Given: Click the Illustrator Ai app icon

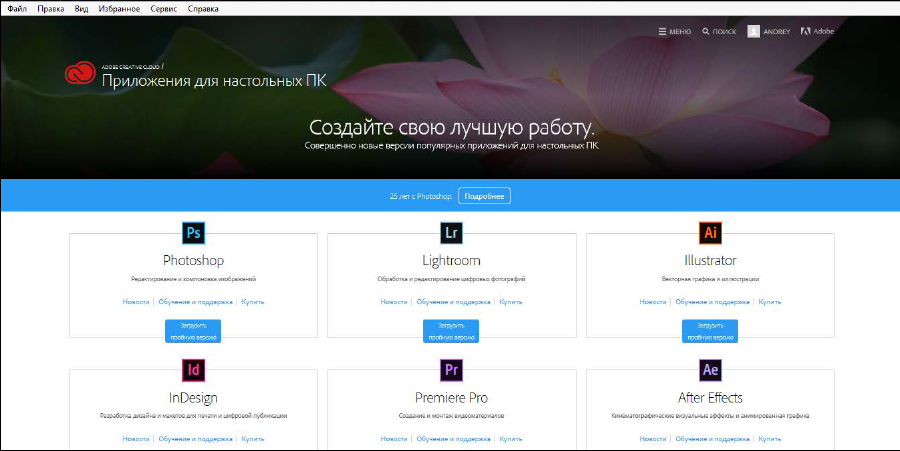Looking at the screenshot, I should click(x=710, y=232).
